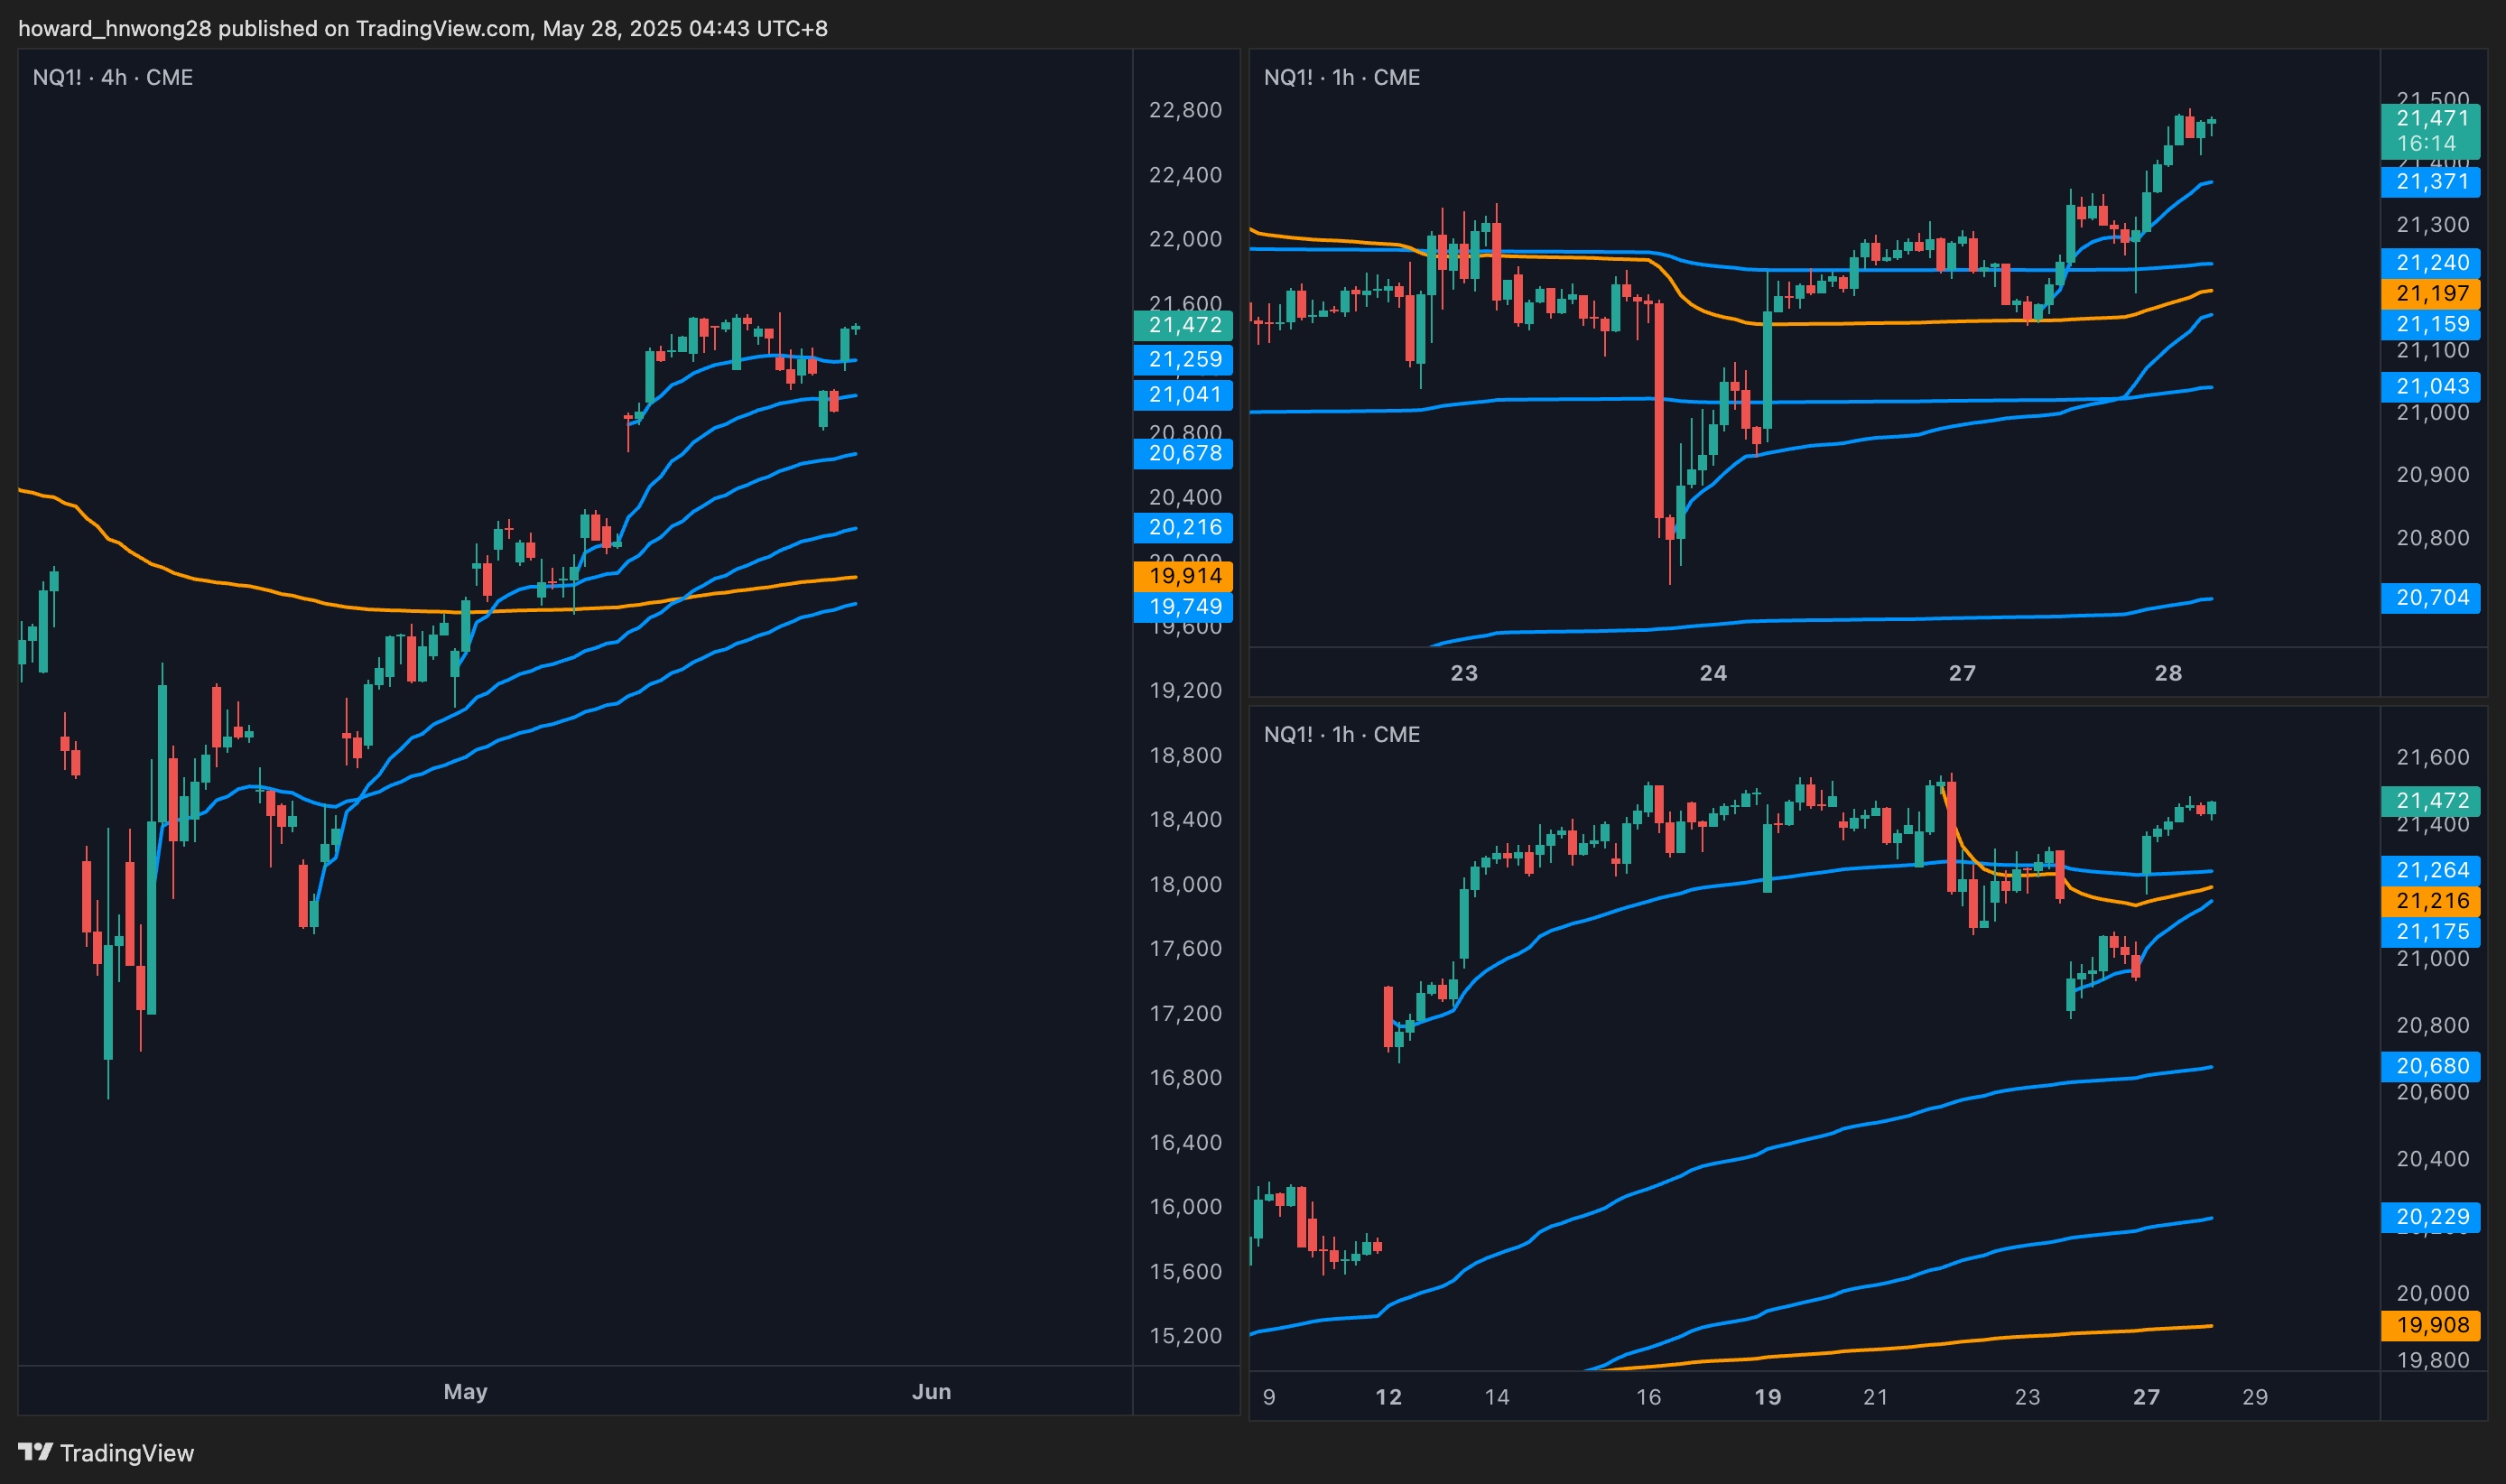This screenshot has width=2506, height=1484.
Task: Click the blue 20,704 price label
Action: pos(2430,598)
